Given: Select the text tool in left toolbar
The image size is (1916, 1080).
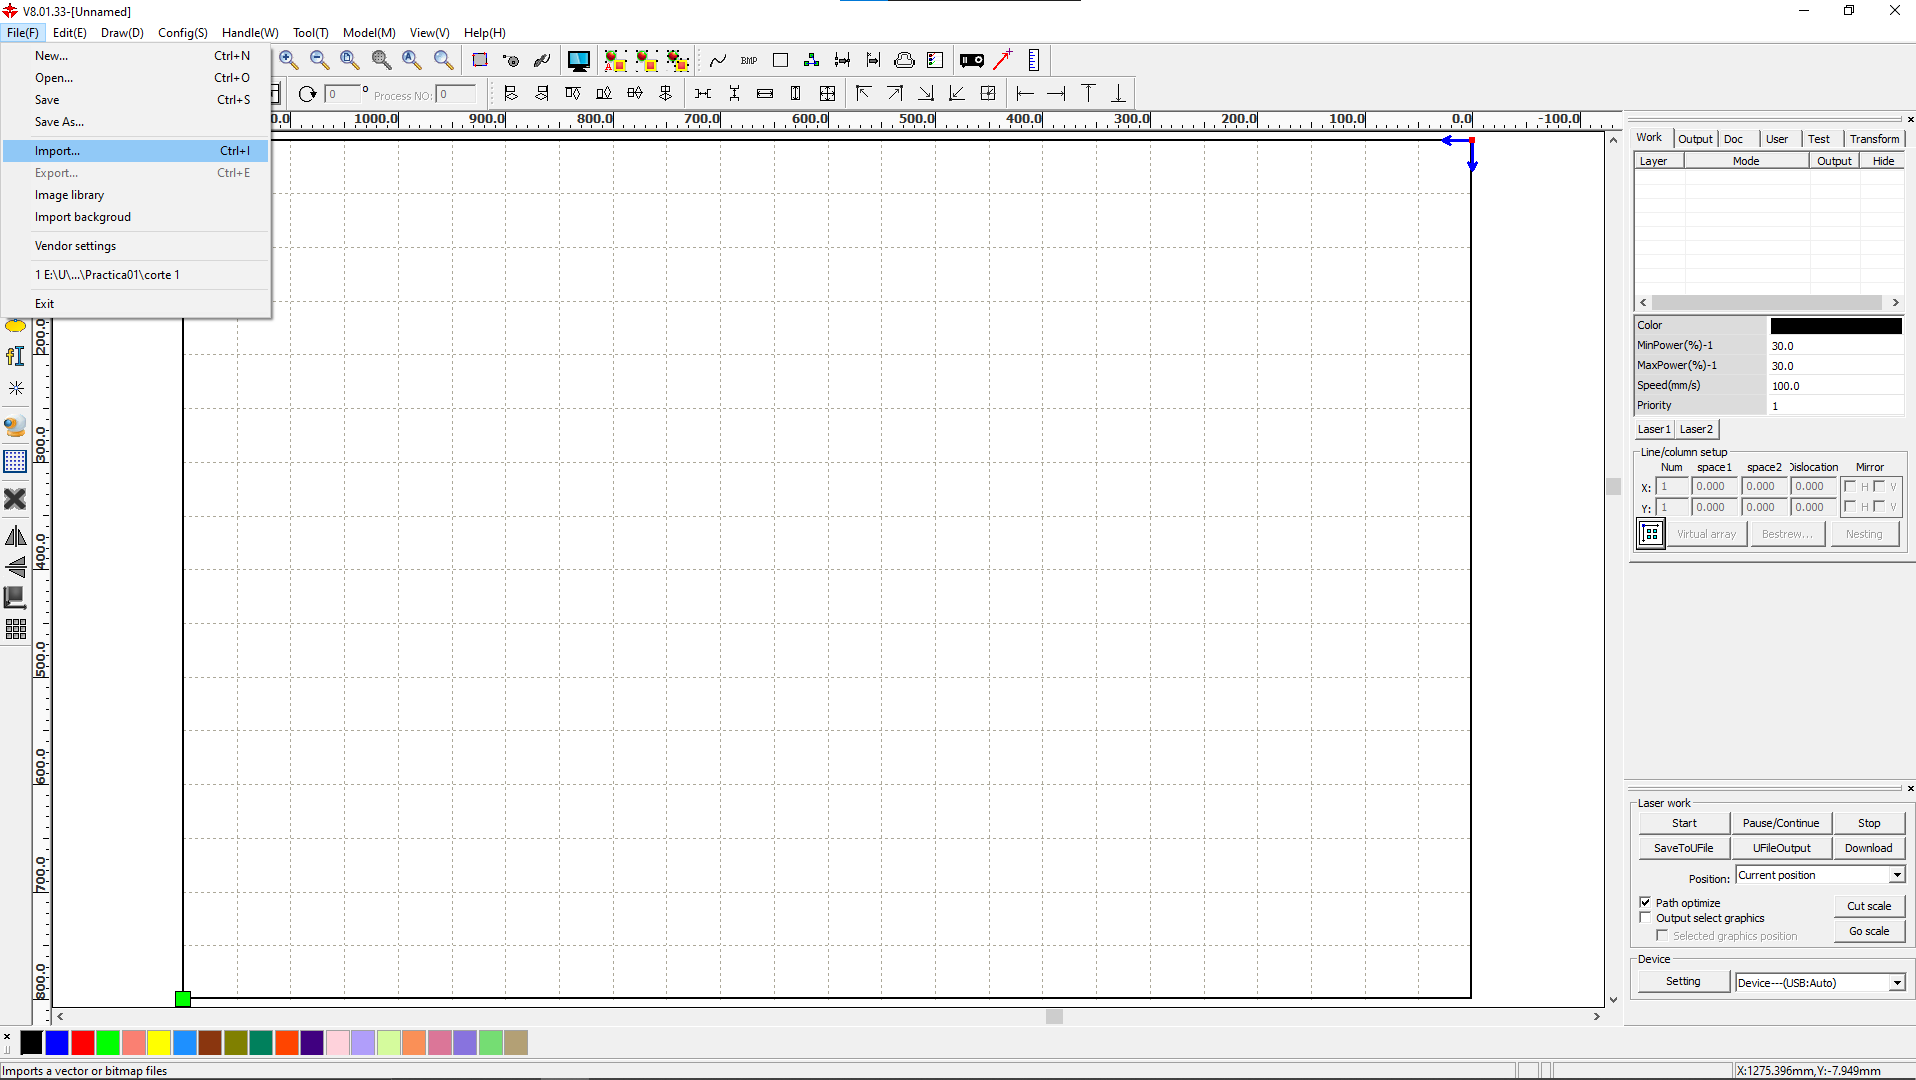Looking at the screenshot, I should [x=15, y=356].
